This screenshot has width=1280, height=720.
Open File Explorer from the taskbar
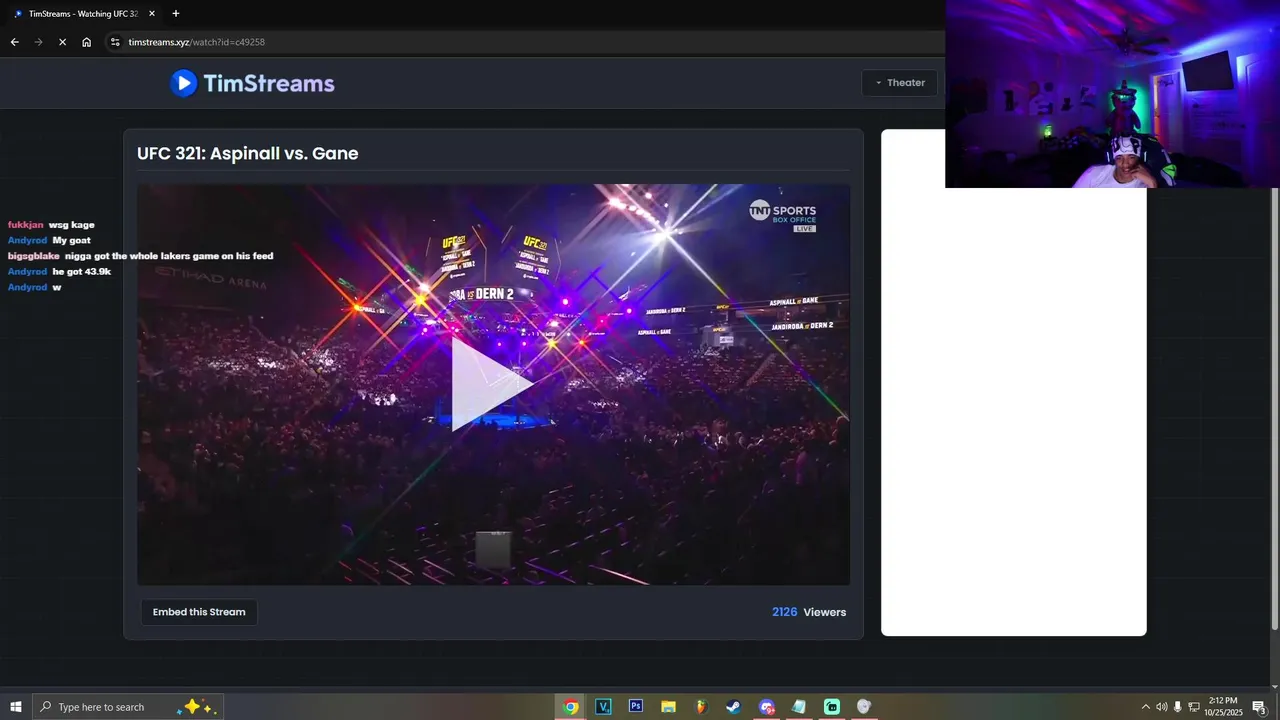point(668,707)
